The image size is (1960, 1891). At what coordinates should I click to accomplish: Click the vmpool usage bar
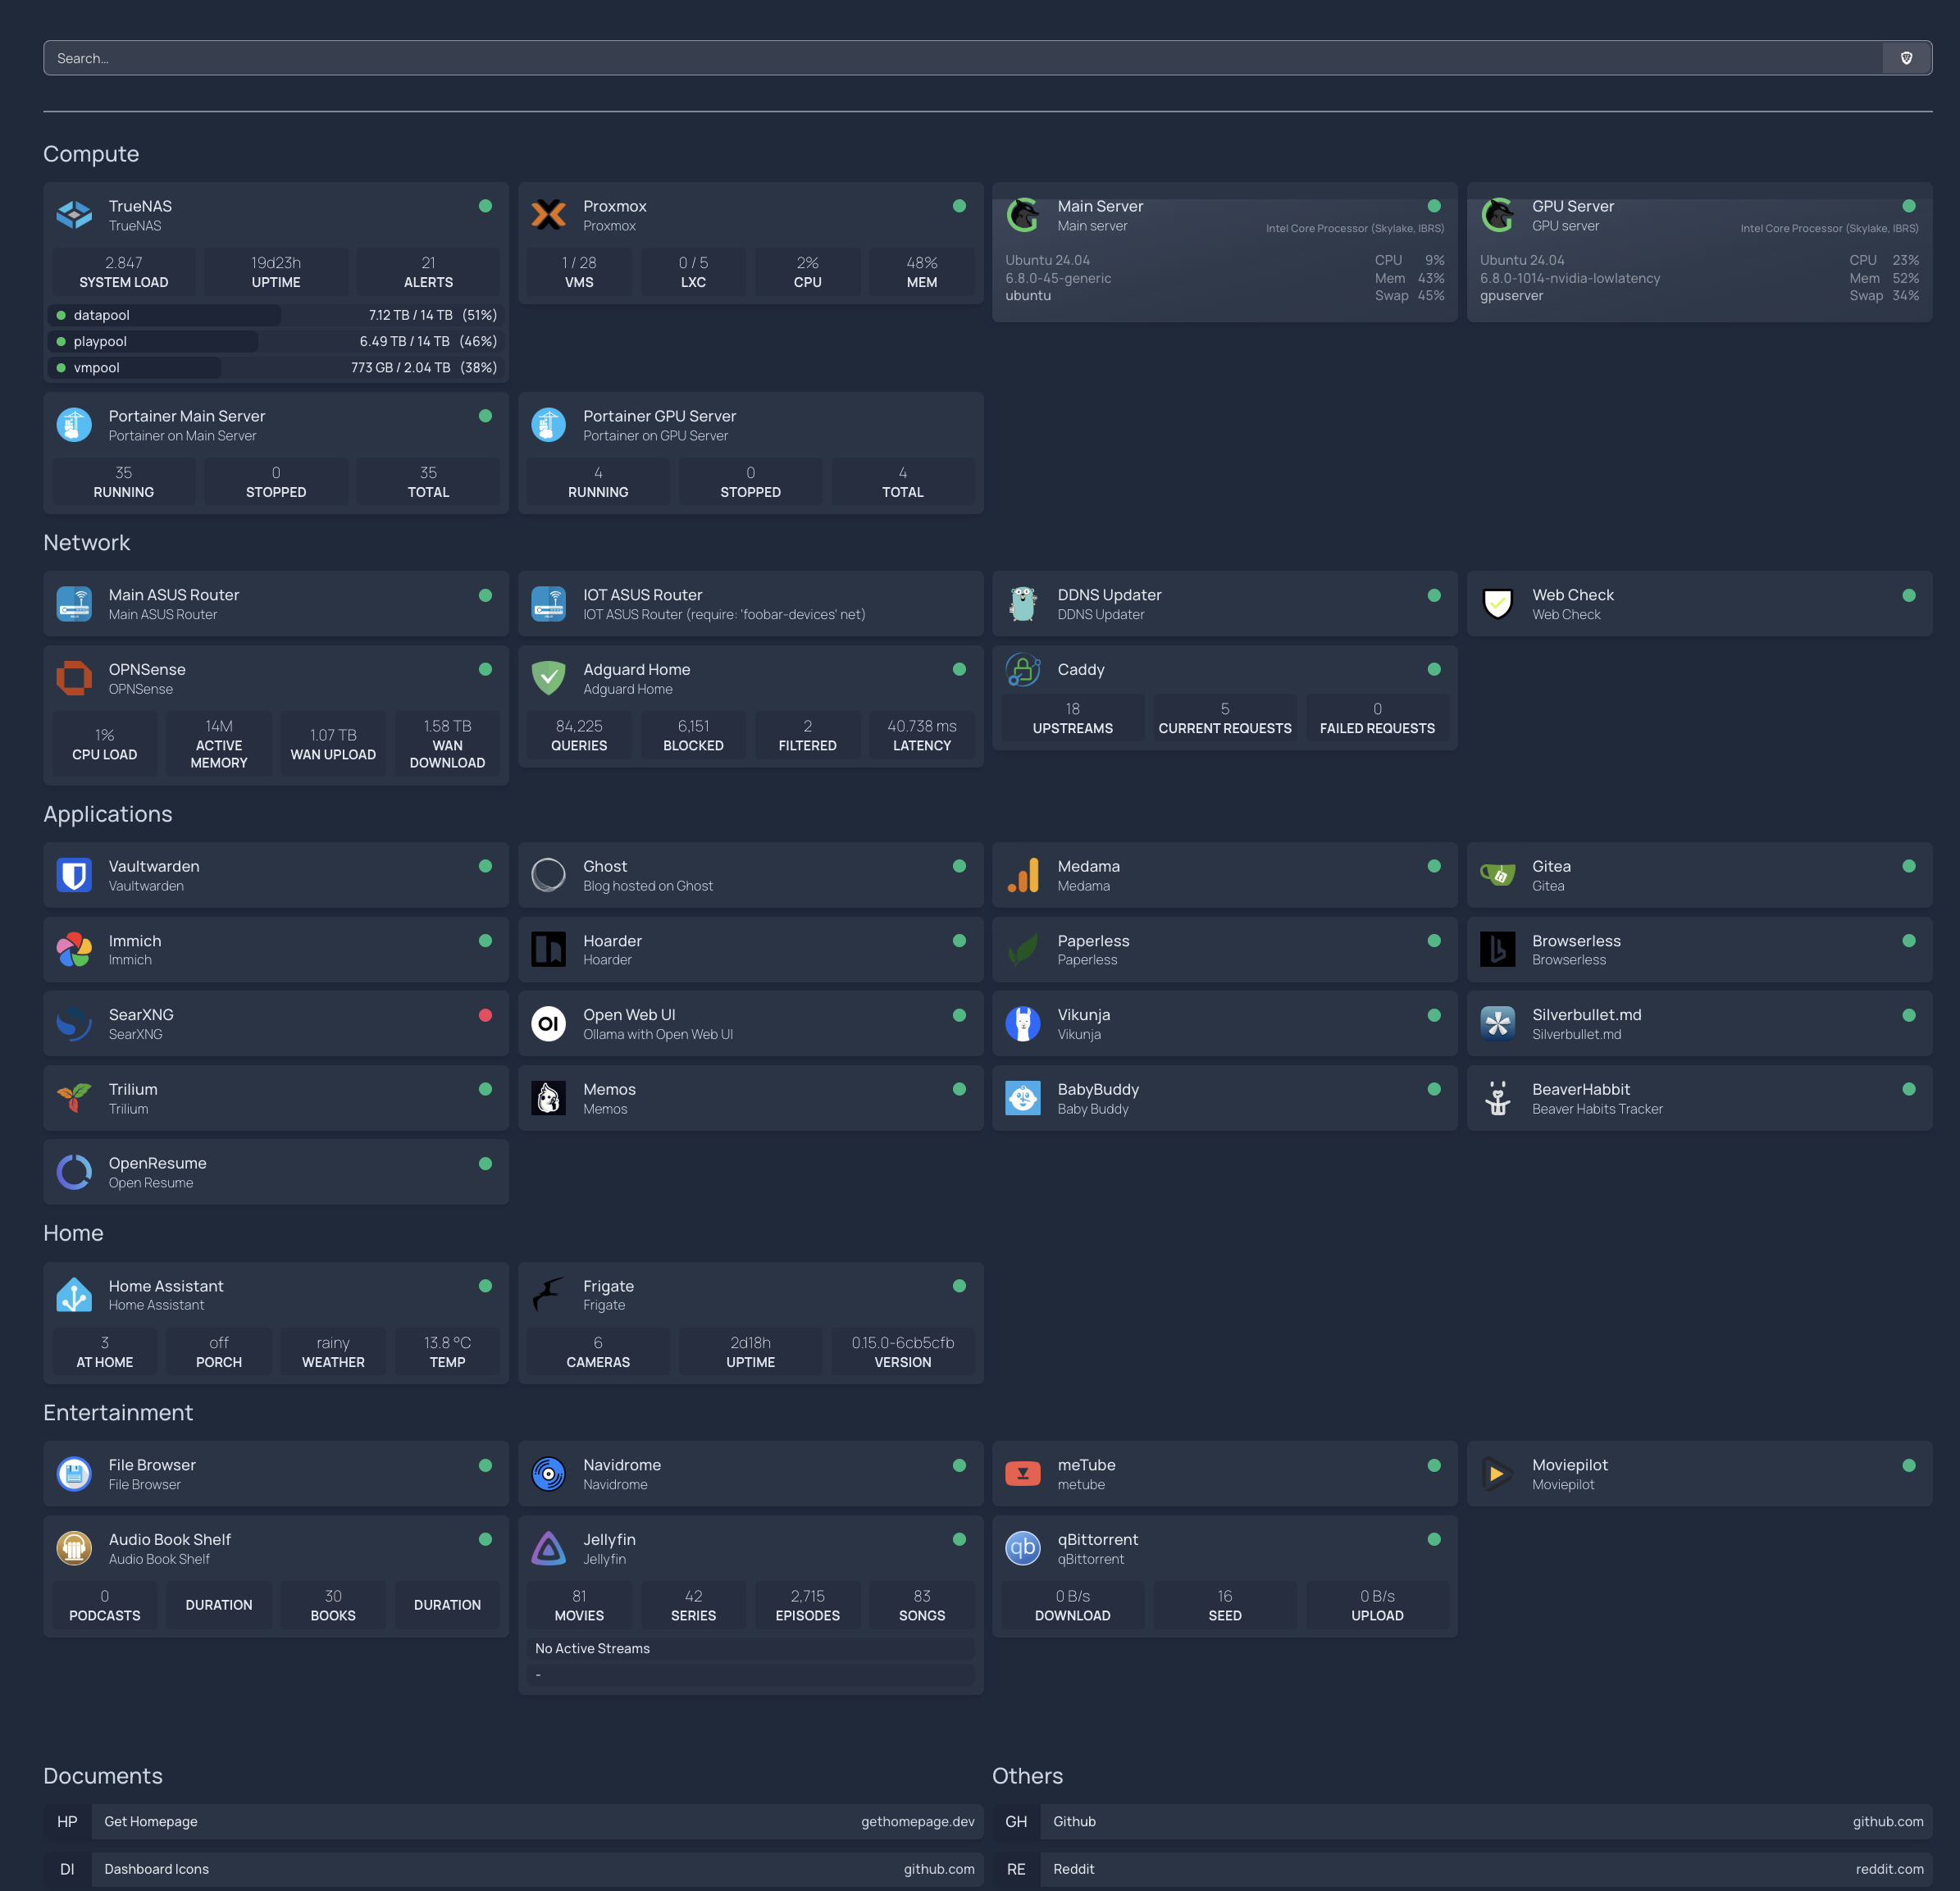click(276, 367)
